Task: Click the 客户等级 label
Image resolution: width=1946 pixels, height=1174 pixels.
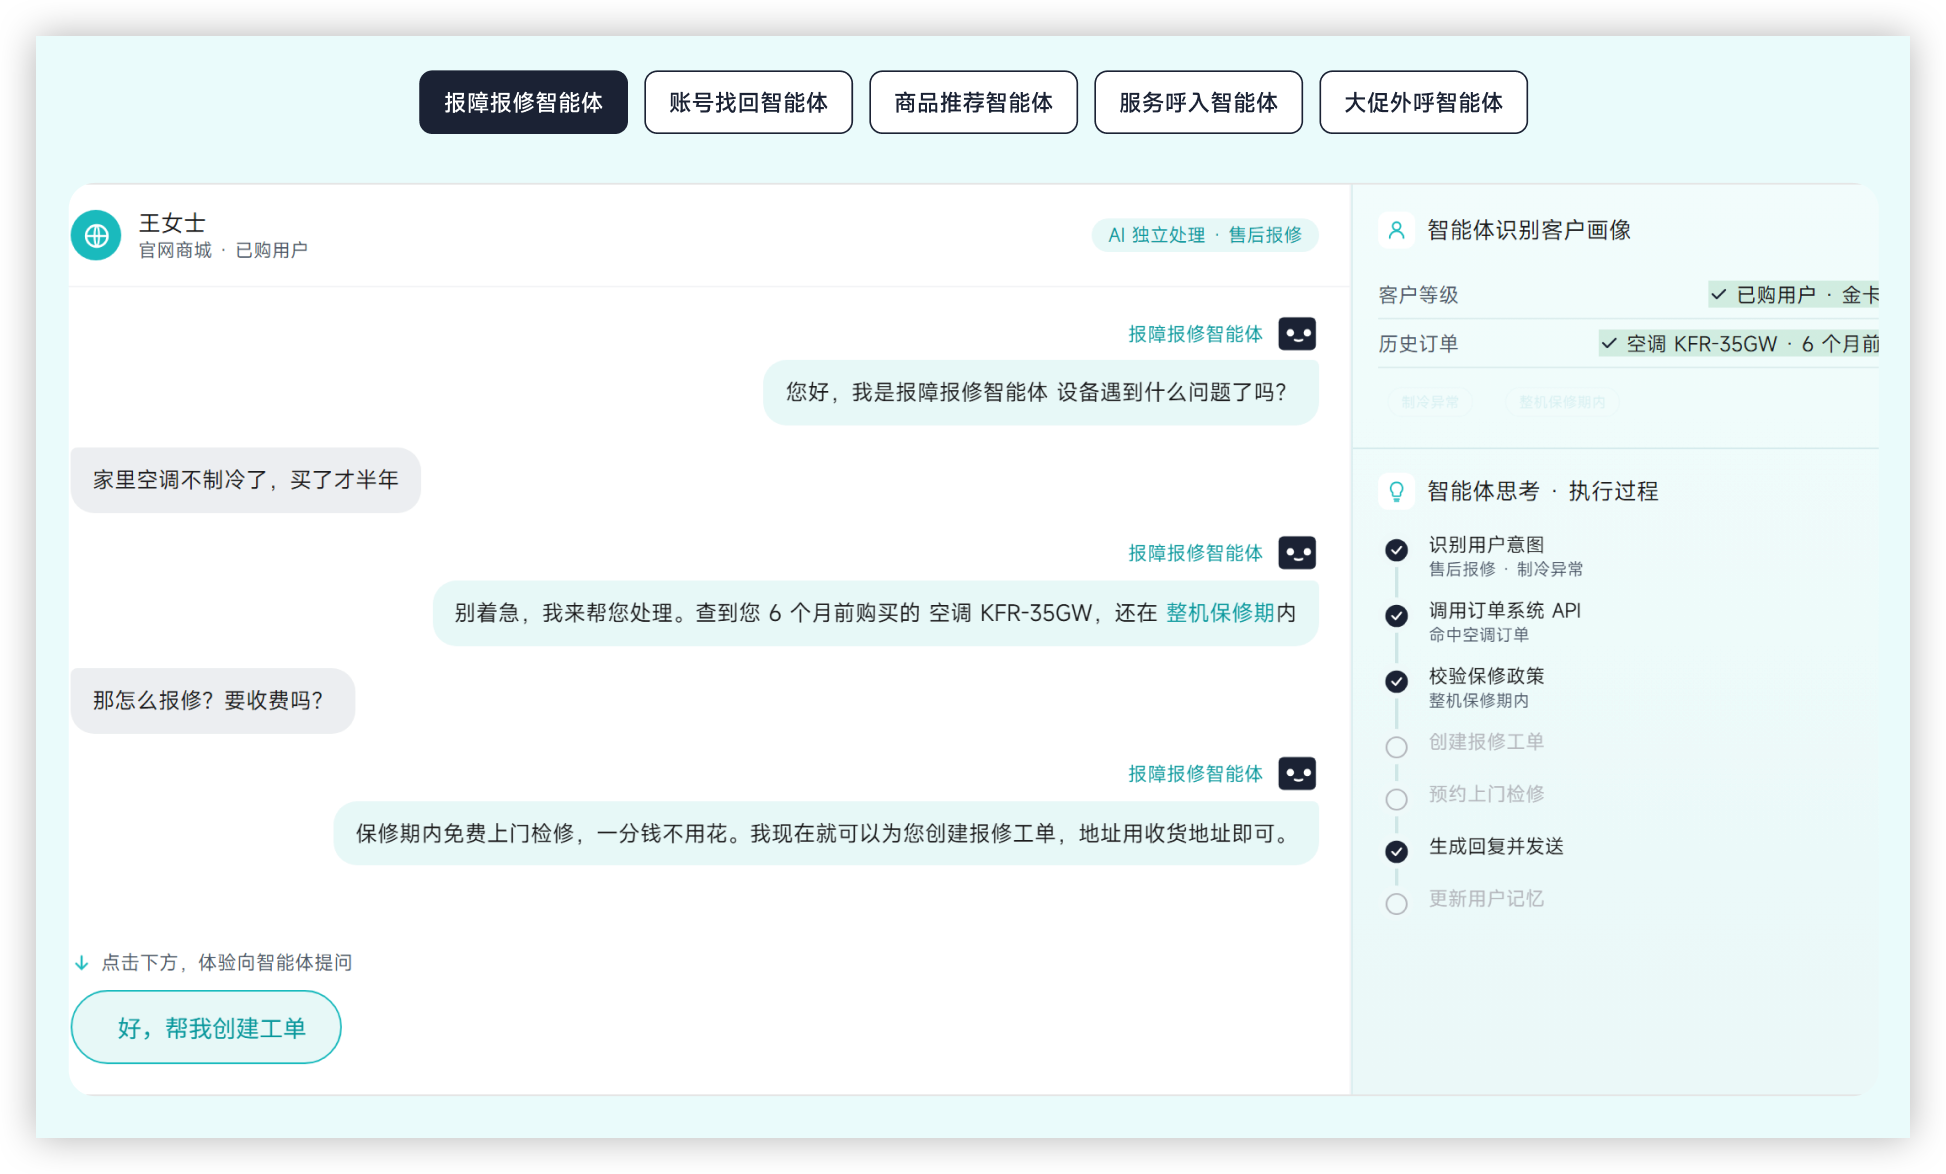Action: (x=1418, y=295)
